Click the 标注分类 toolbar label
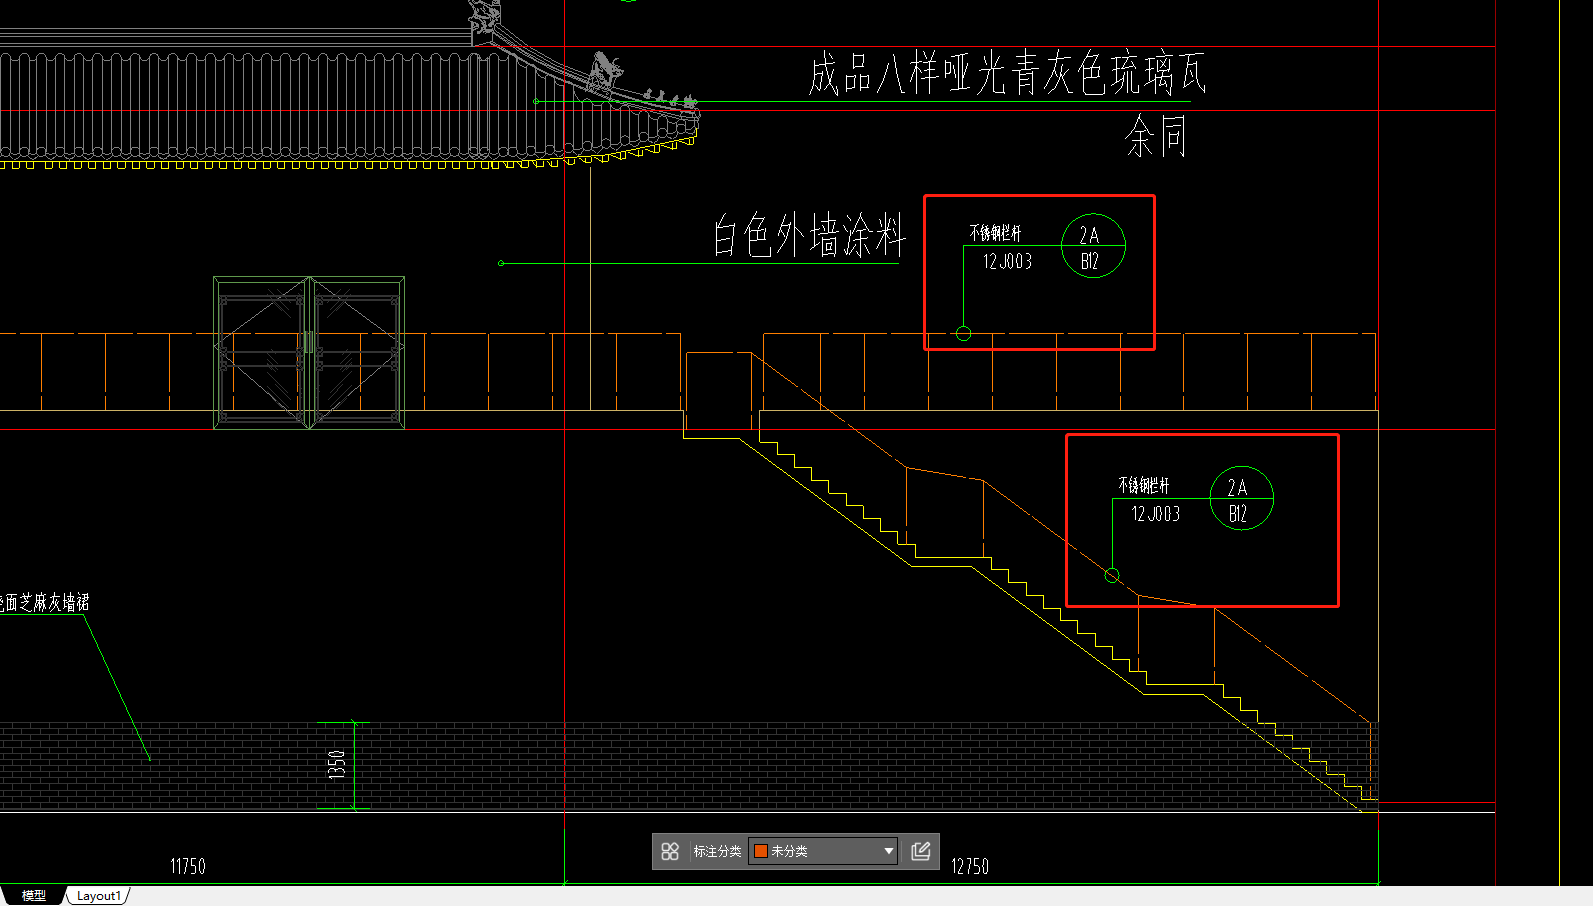 point(717,851)
